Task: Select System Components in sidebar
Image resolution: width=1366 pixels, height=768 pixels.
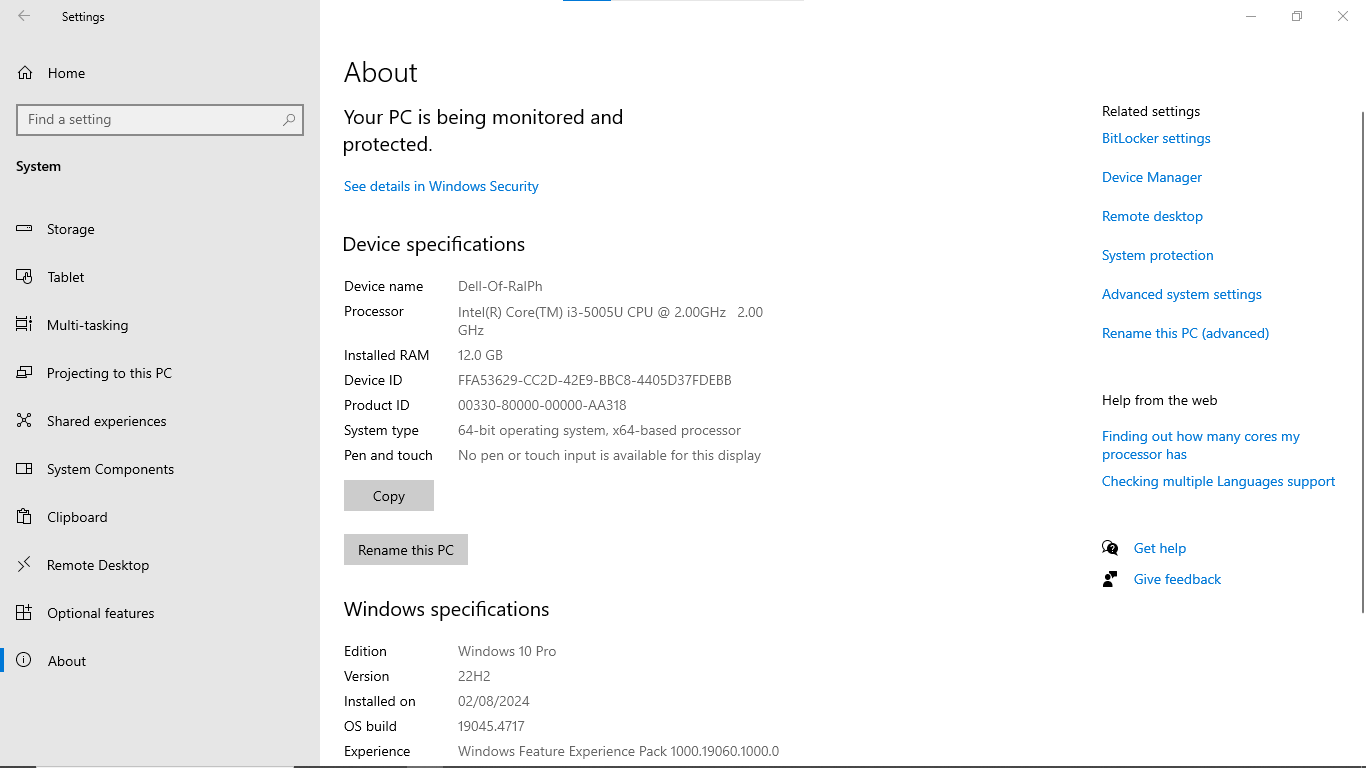Action: (110, 469)
